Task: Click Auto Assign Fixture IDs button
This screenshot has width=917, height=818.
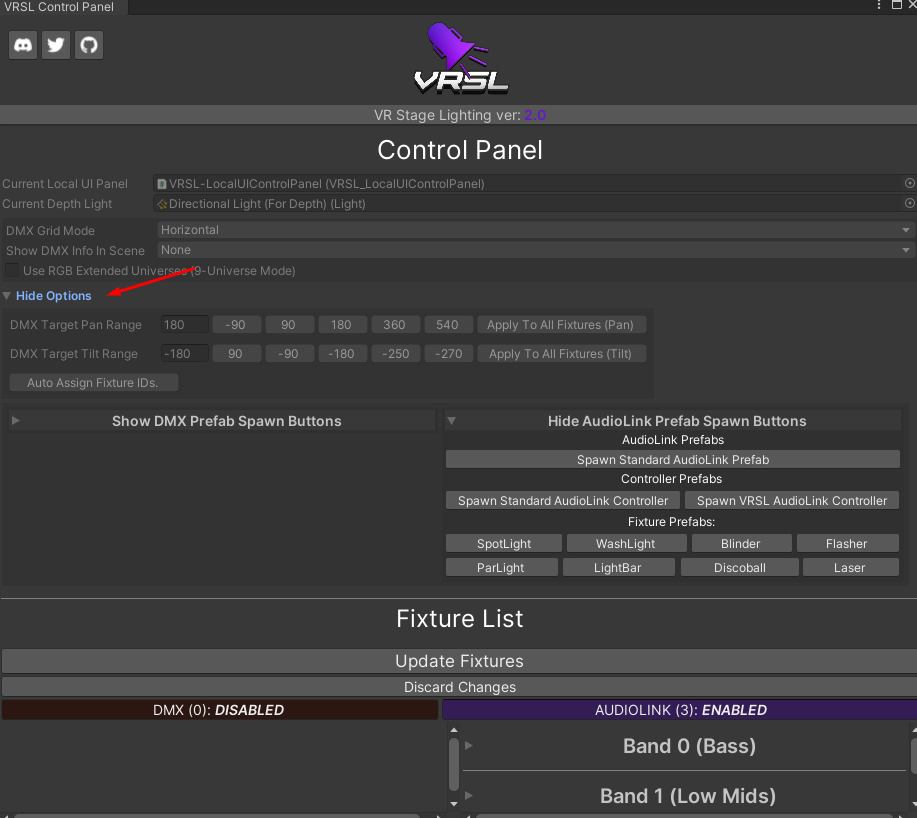Action: tap(93, 382)
